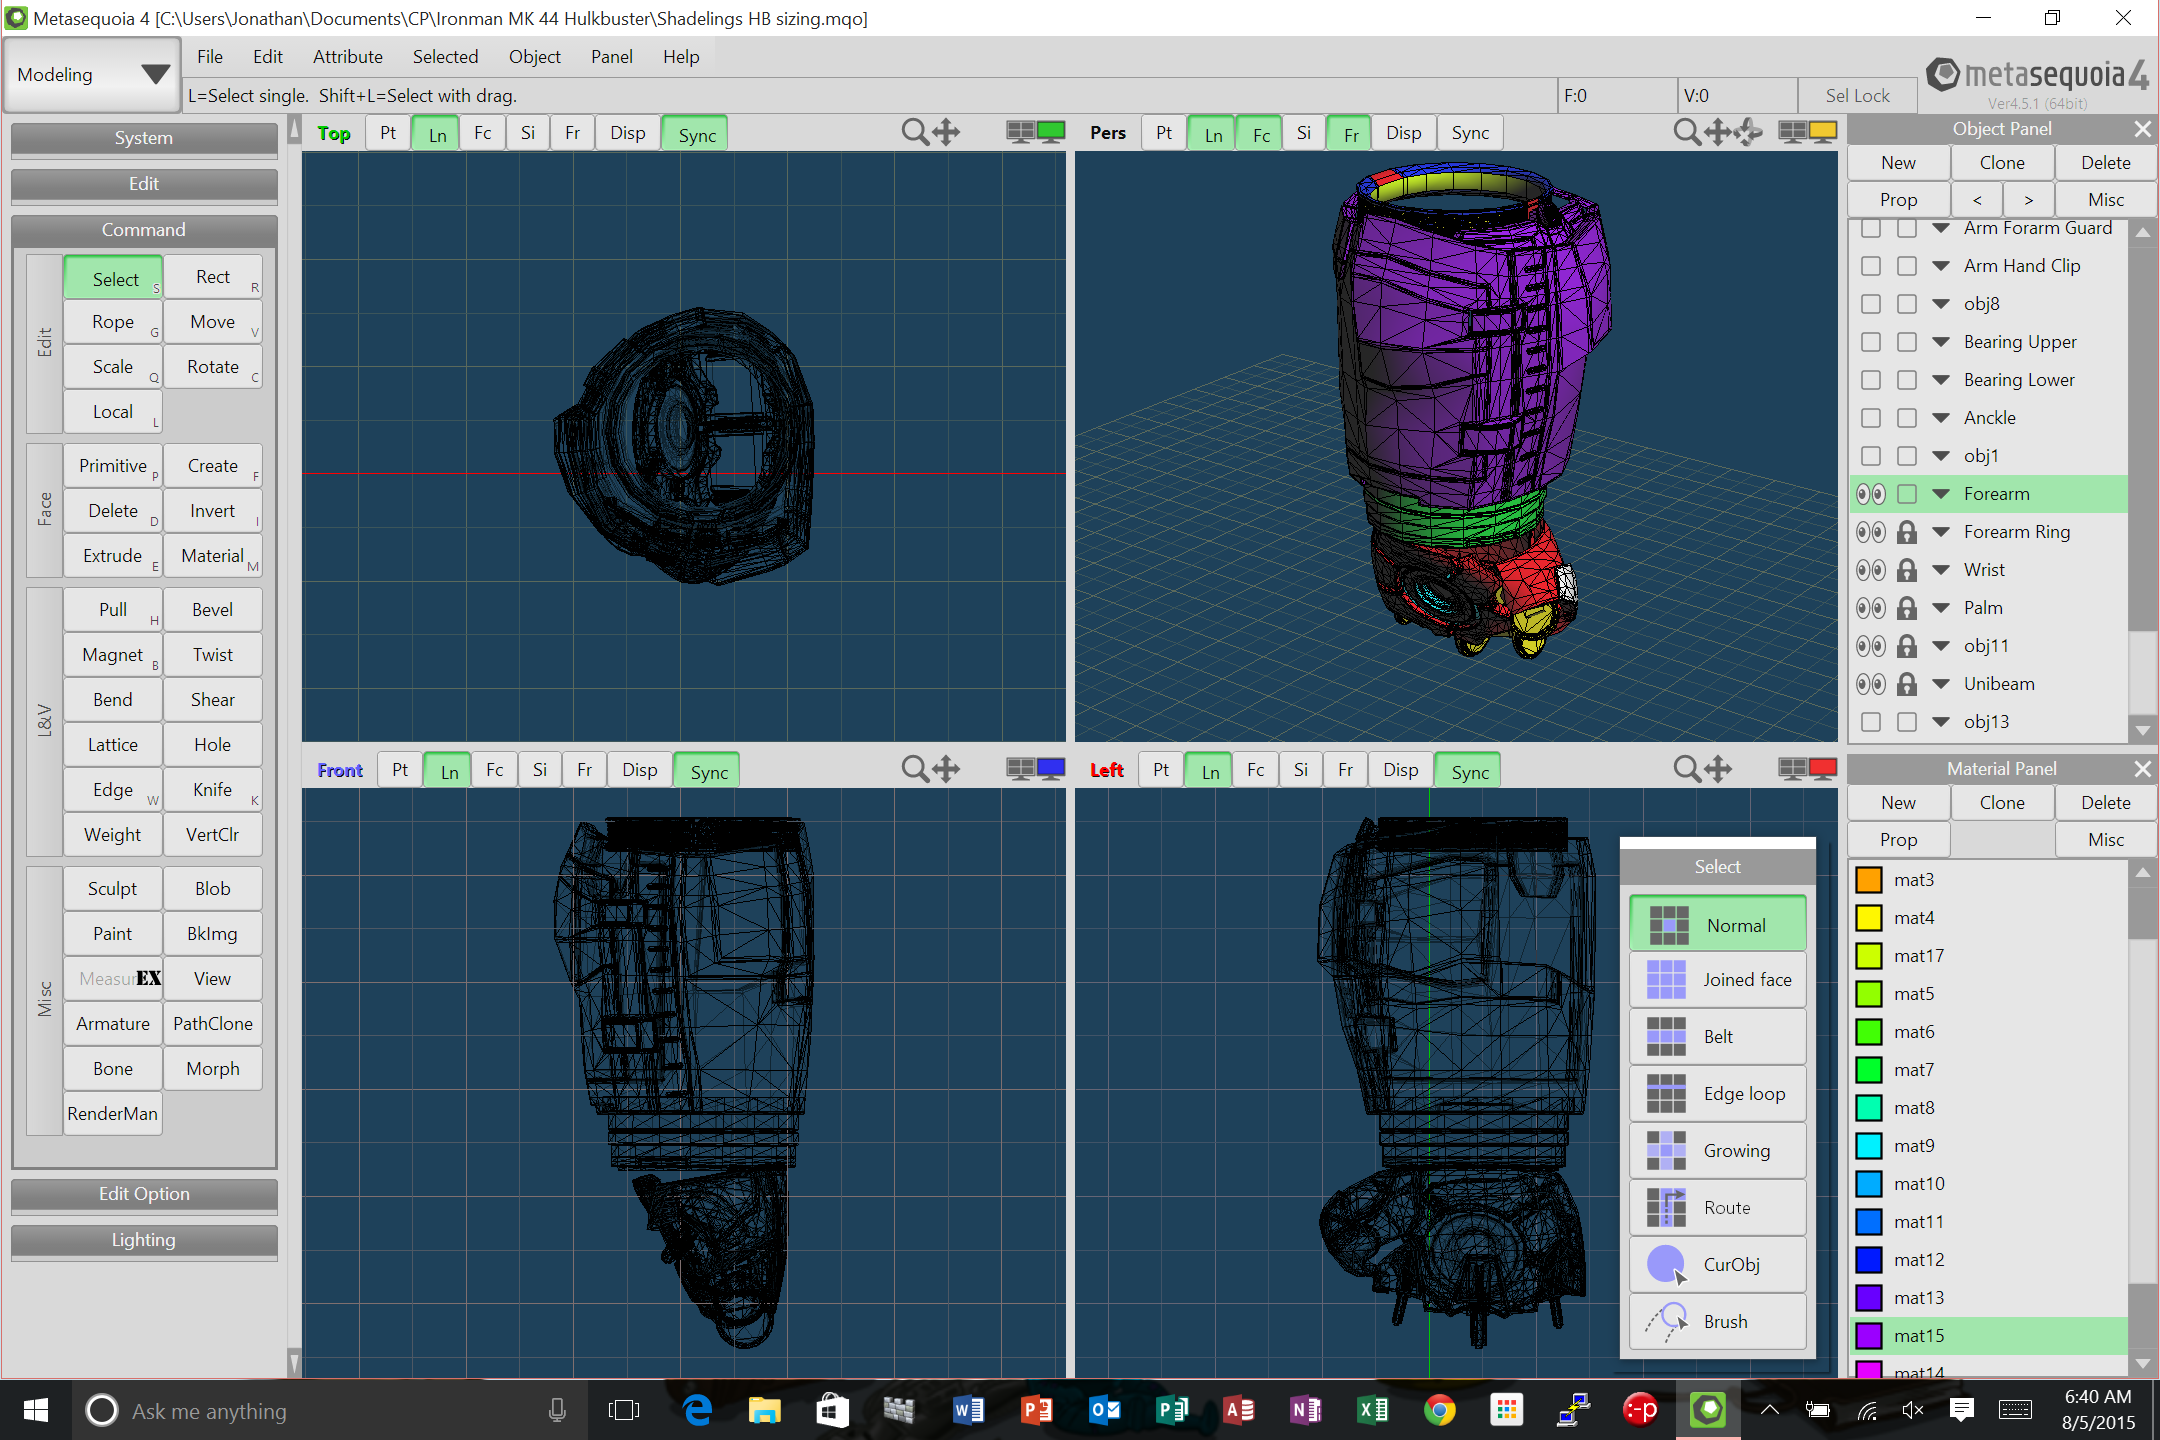Screen dimensions: 2160x1440
Task: Click the rotate view icon in Pers viewport
Action: tap(1749, 132)
